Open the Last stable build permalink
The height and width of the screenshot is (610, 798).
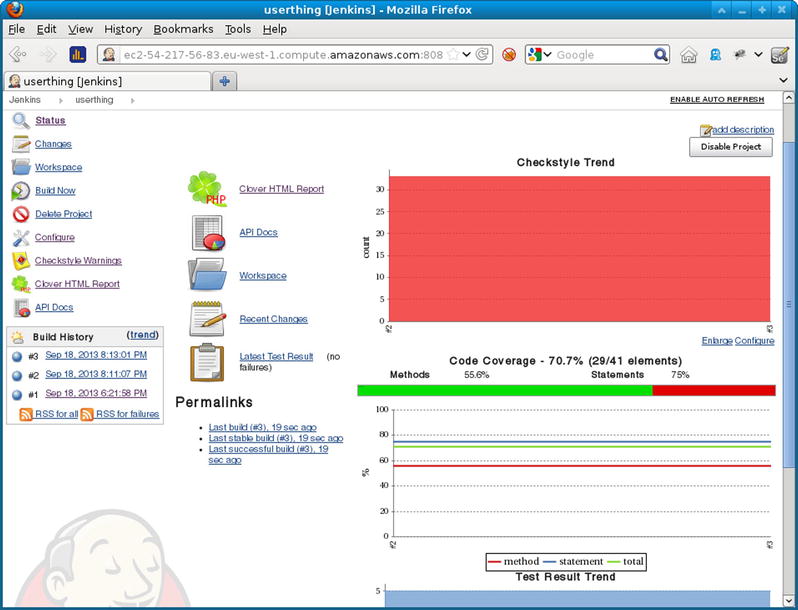coord(275,438)
